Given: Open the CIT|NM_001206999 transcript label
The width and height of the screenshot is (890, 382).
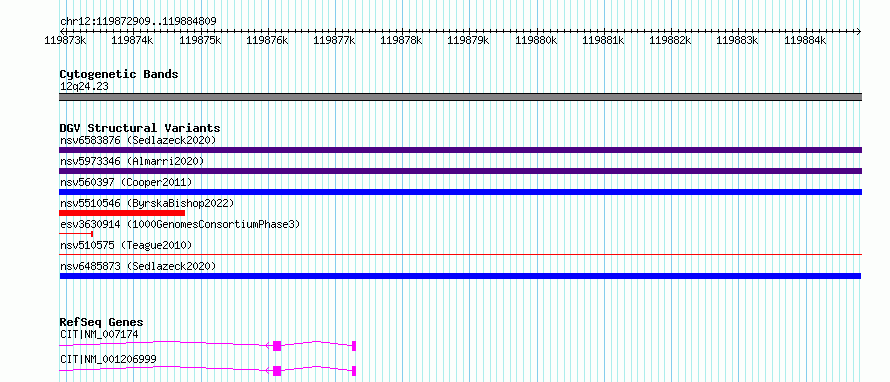Looking at the screenshot, I should (108, 359).
